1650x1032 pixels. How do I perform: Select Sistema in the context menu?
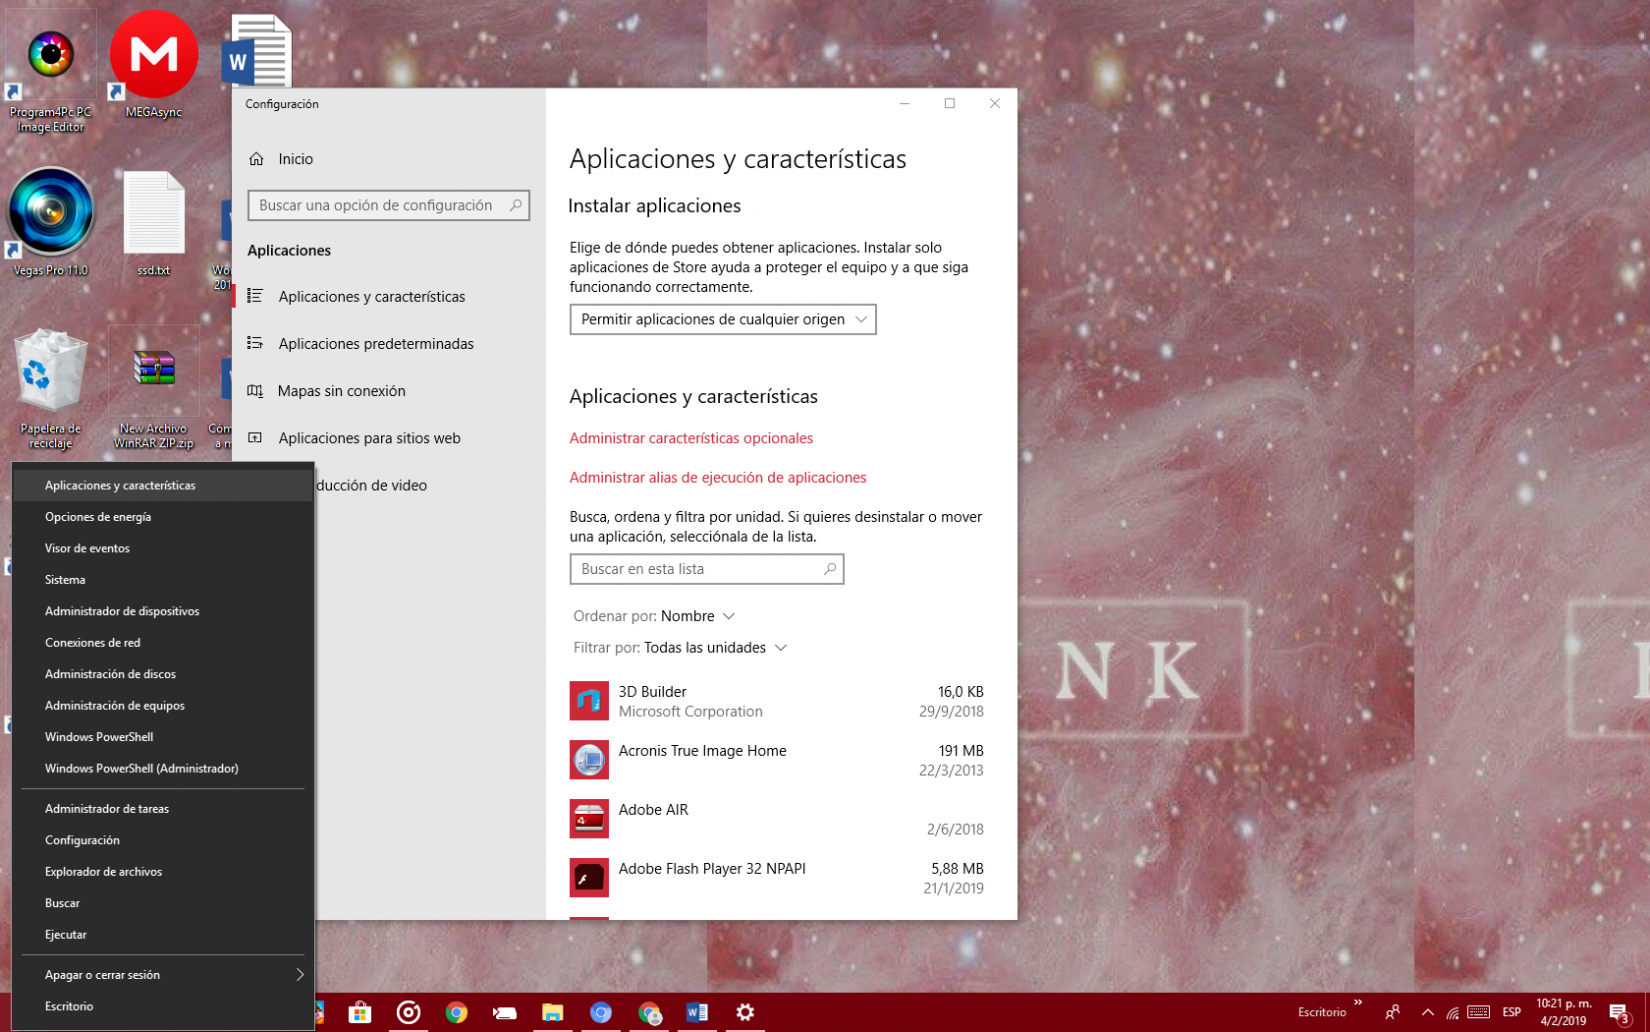coord(163,580)
